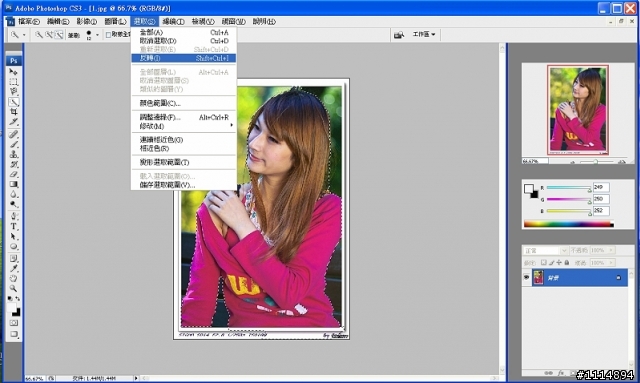The image size is (640, 383).
Task: Select the Healing Brush tool
Action: pos(13,134)
